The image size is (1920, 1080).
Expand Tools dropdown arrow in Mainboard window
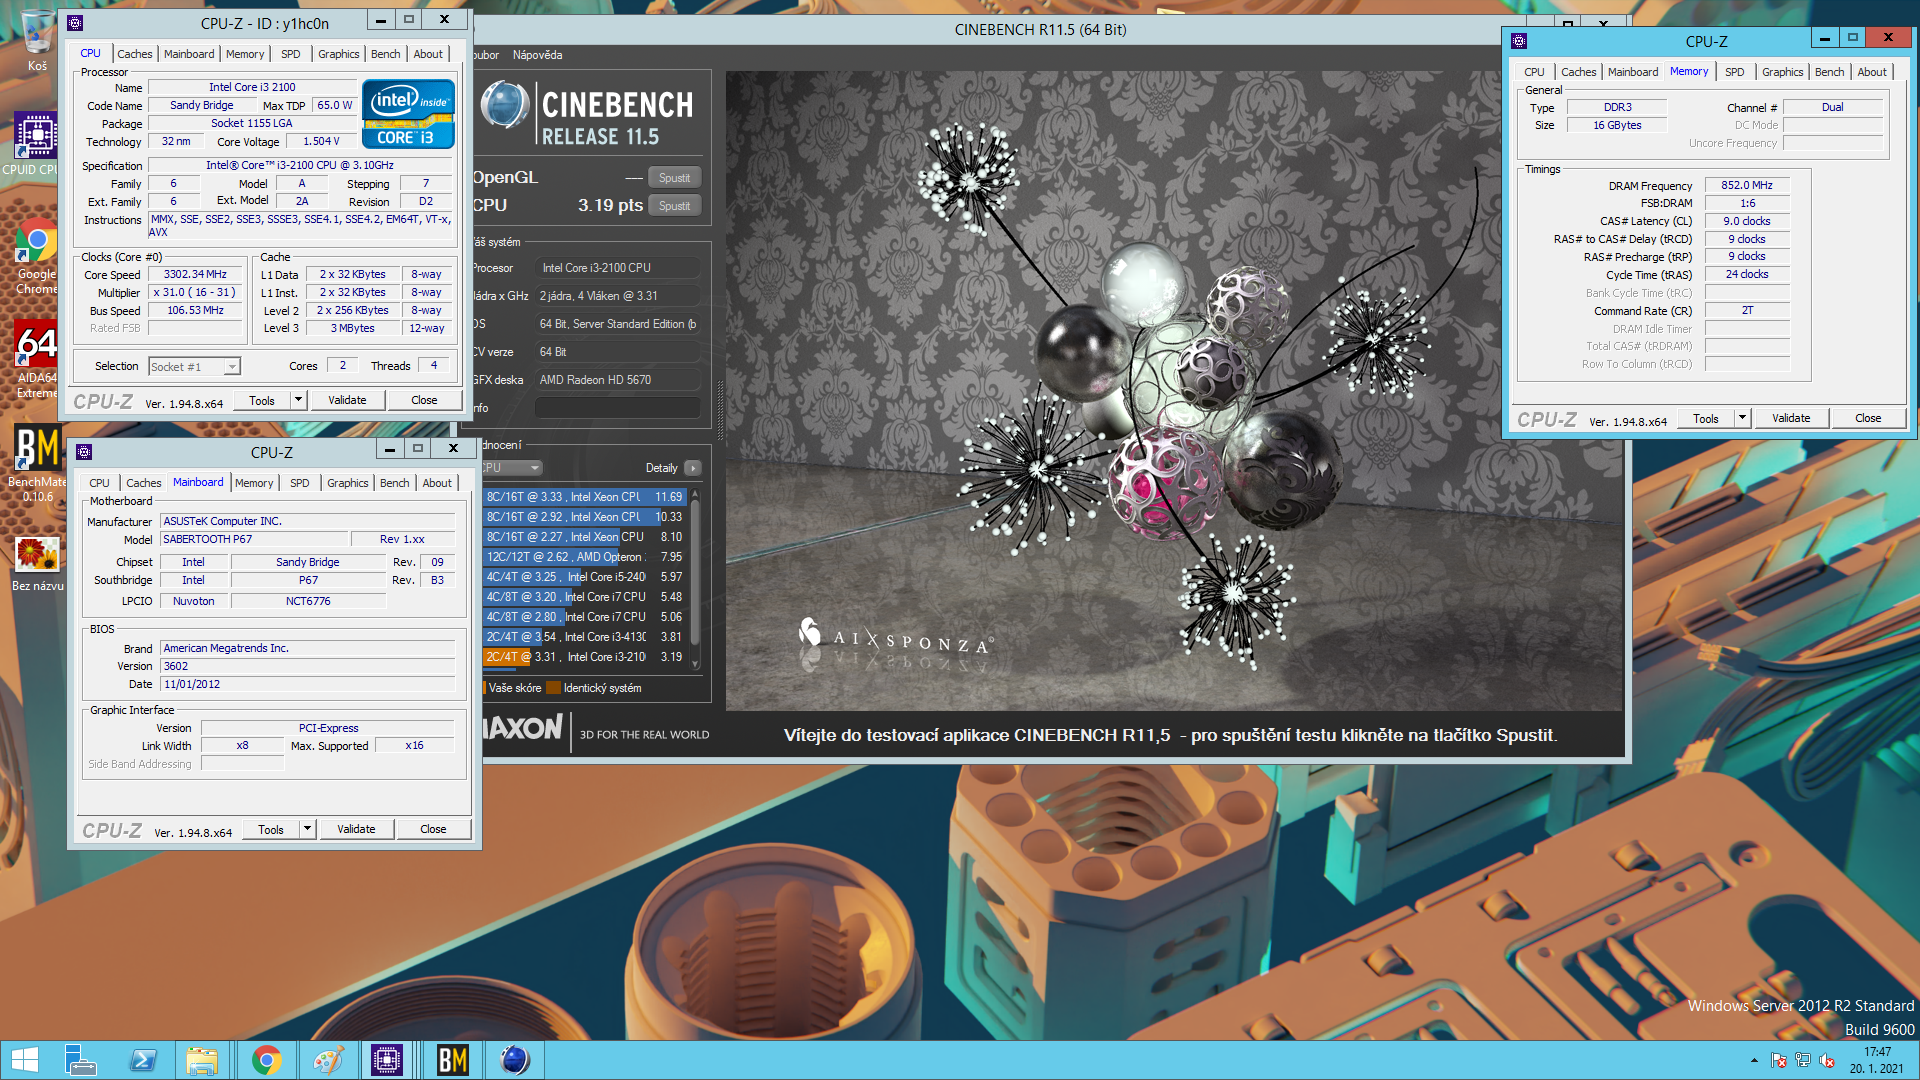click(x=307, y=829)
